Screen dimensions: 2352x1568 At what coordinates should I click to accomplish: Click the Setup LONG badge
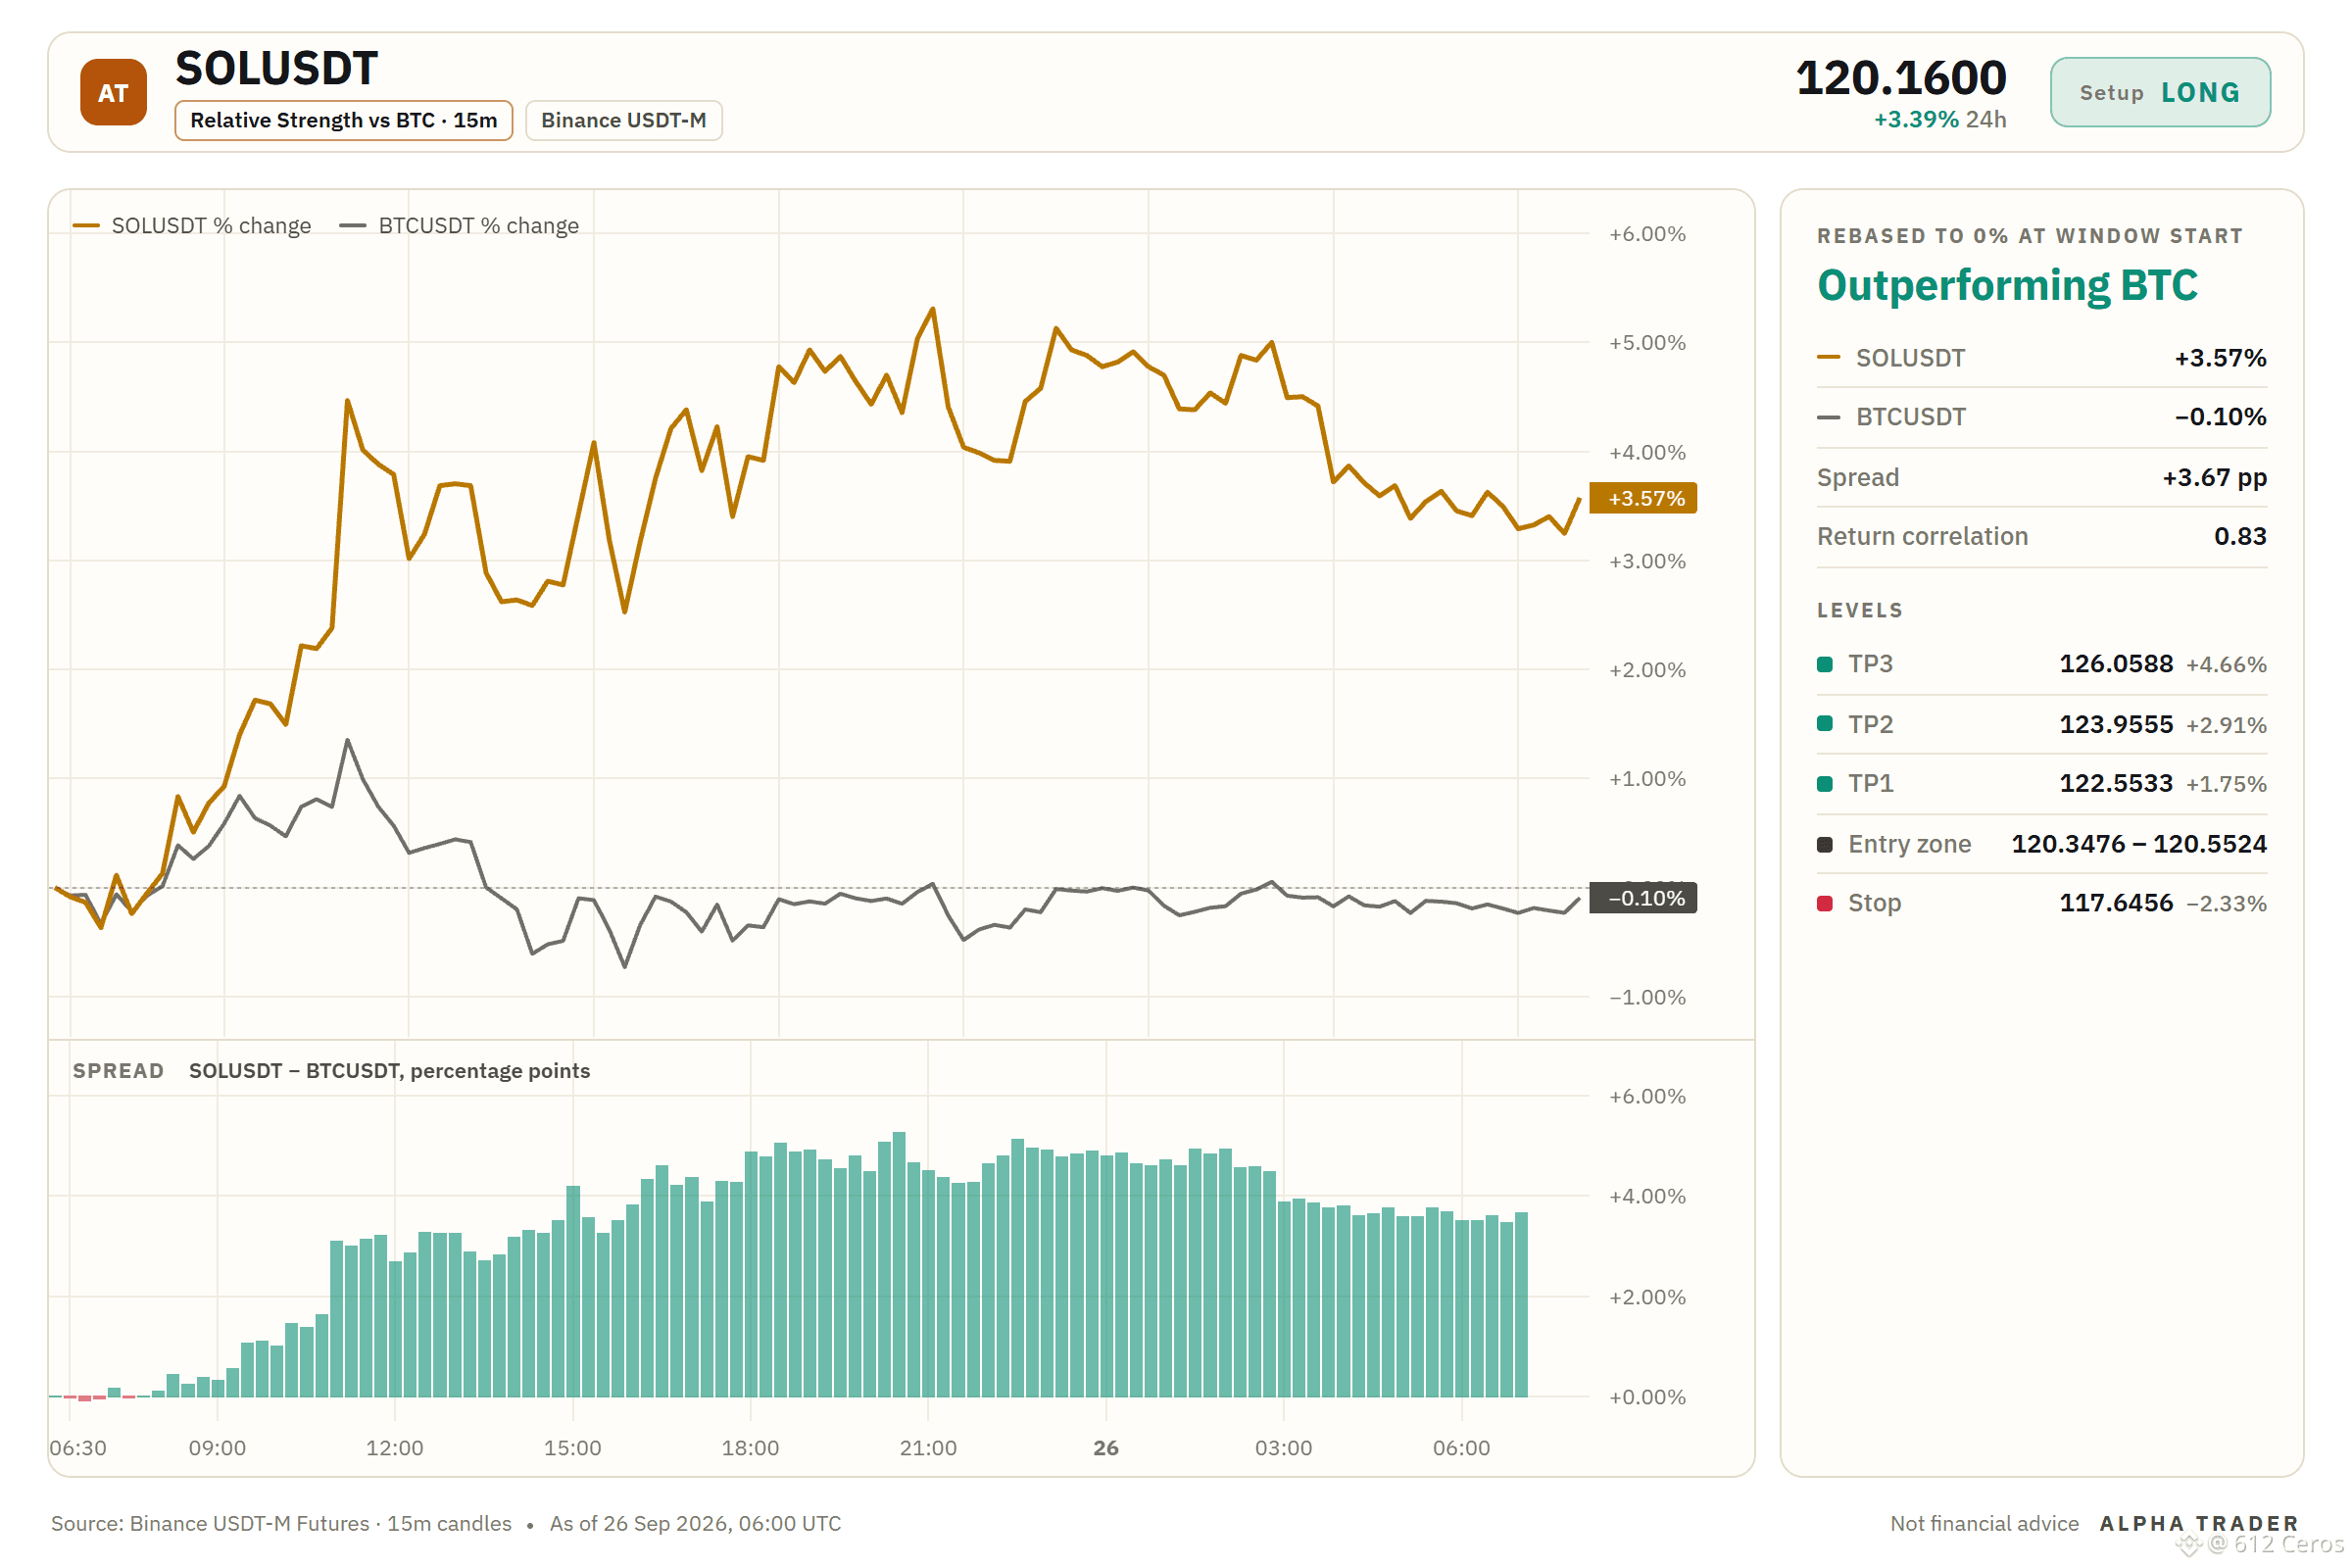(2160, 92)
